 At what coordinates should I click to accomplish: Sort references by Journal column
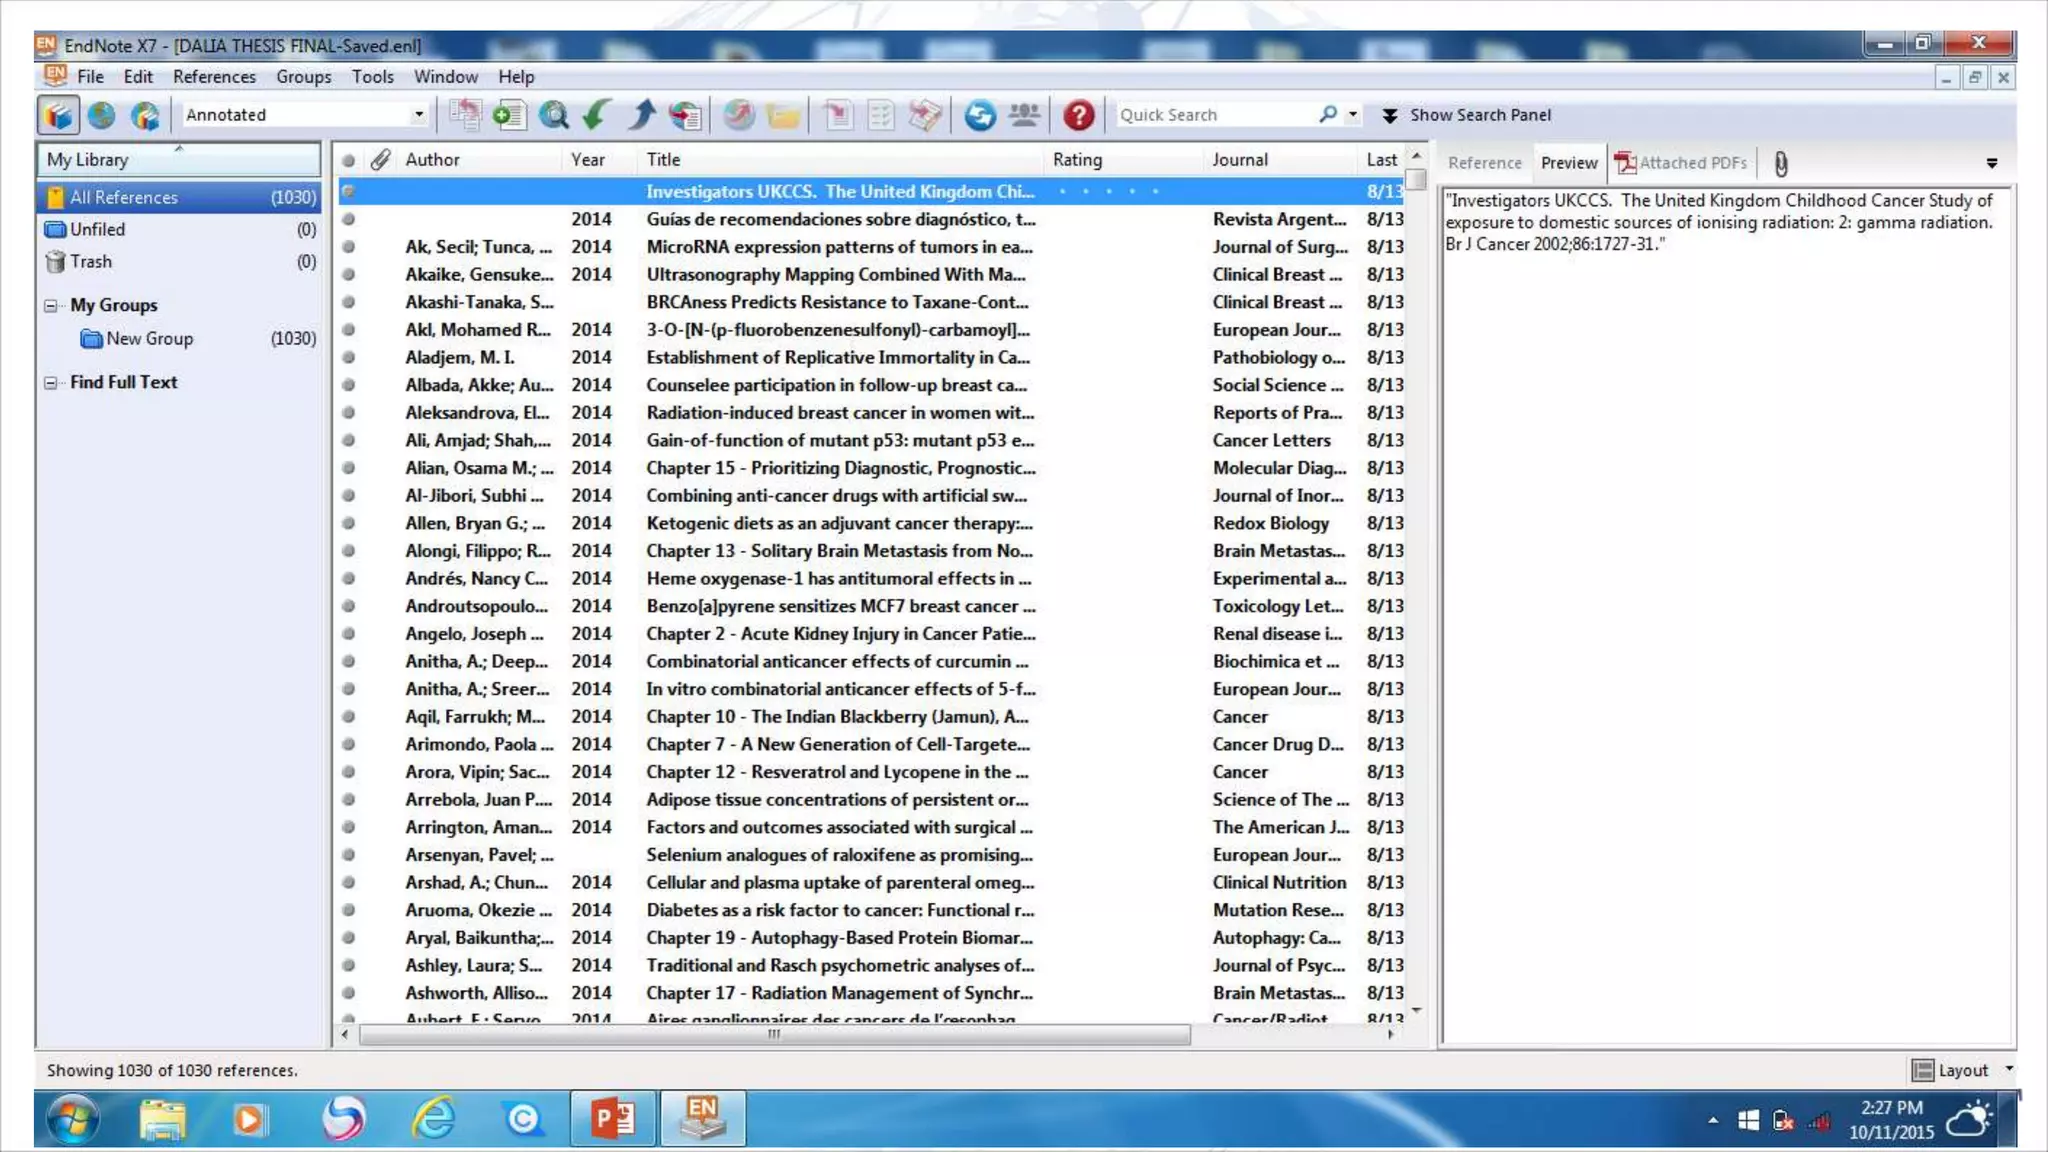1282,159
